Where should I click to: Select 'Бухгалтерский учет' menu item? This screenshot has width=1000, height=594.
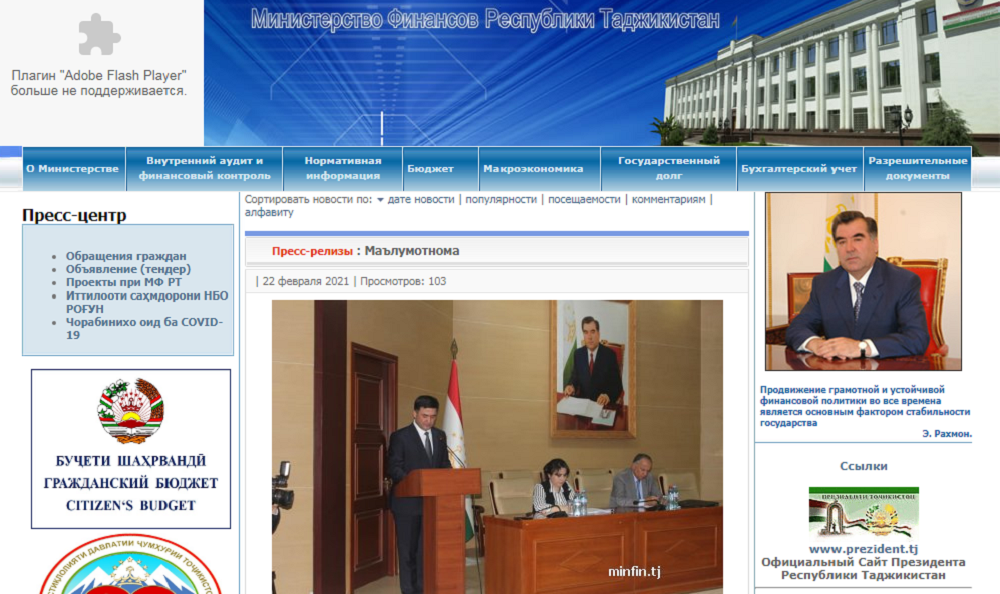coord(799,169)
